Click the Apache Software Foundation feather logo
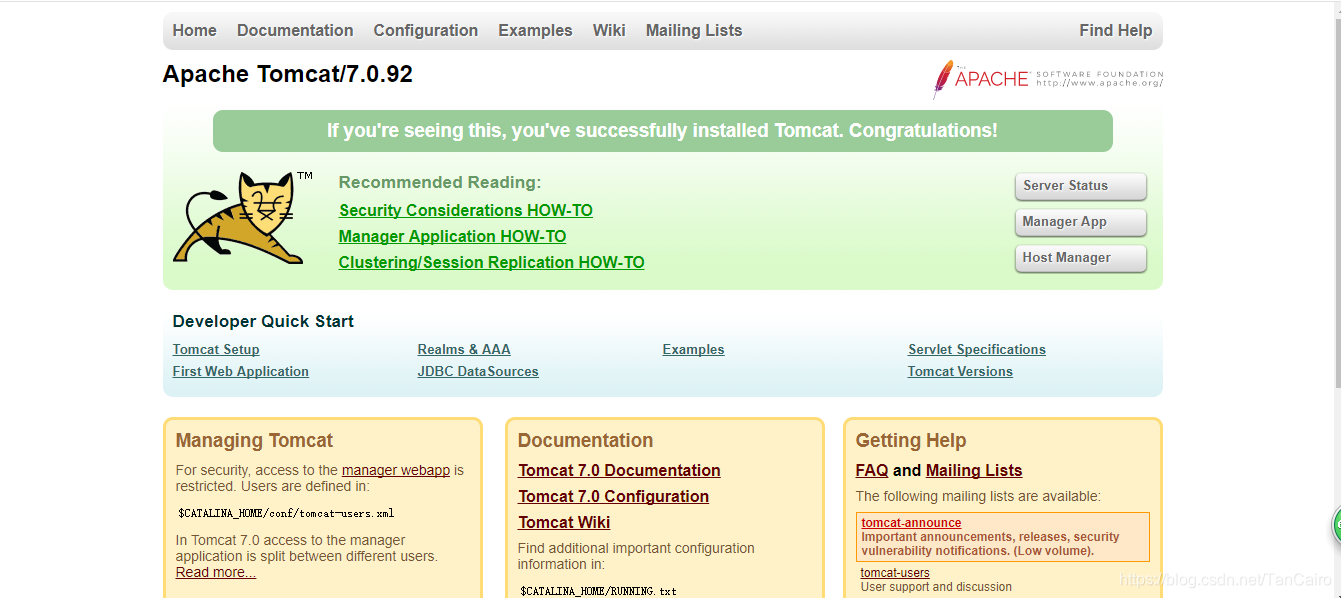The width and height of the screenshot is (1341, 598). (x=1048, y=79)
